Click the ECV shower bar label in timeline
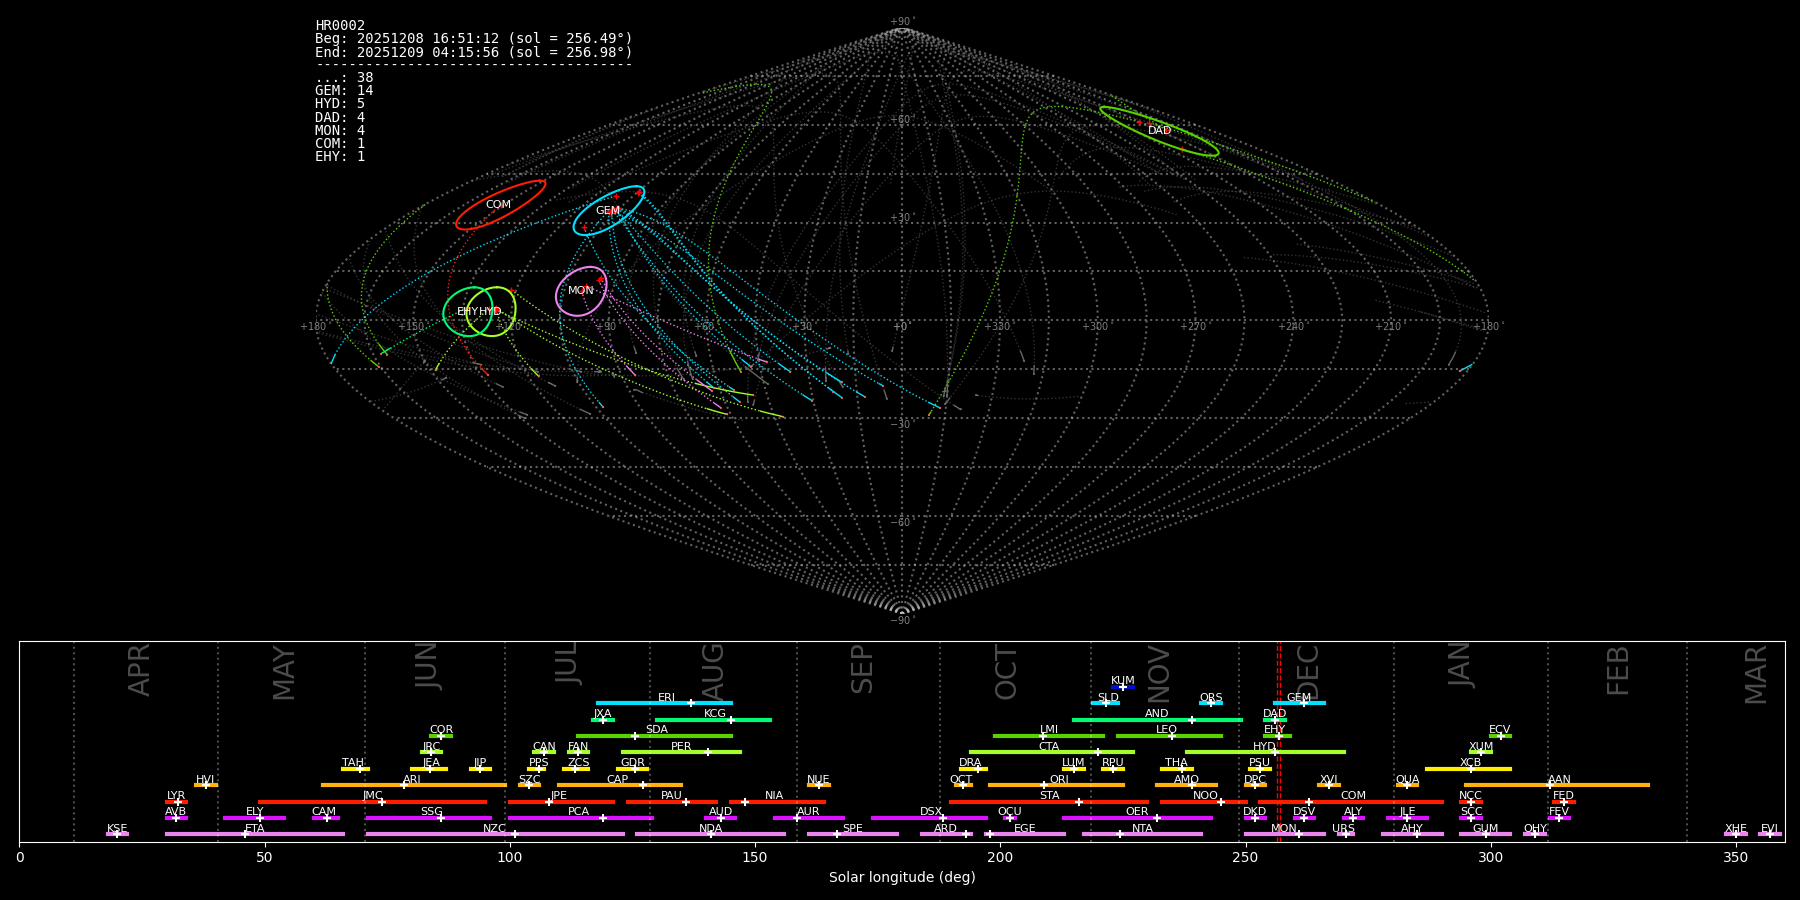 [1500, 730]
